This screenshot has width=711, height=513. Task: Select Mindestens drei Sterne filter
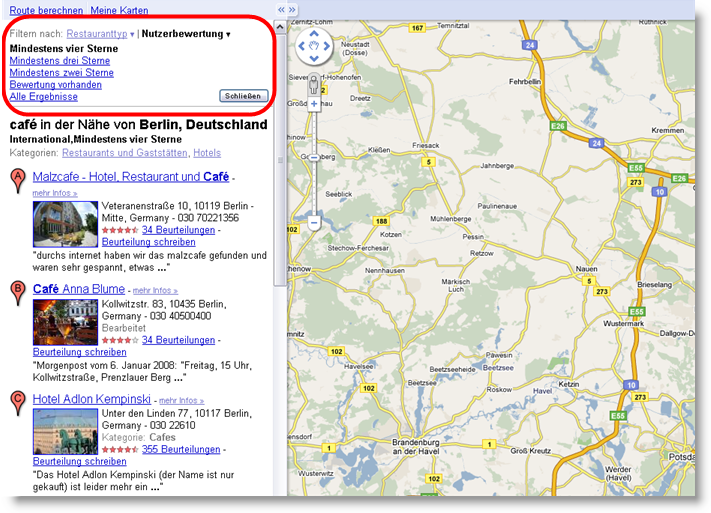(x=60, y=61)
